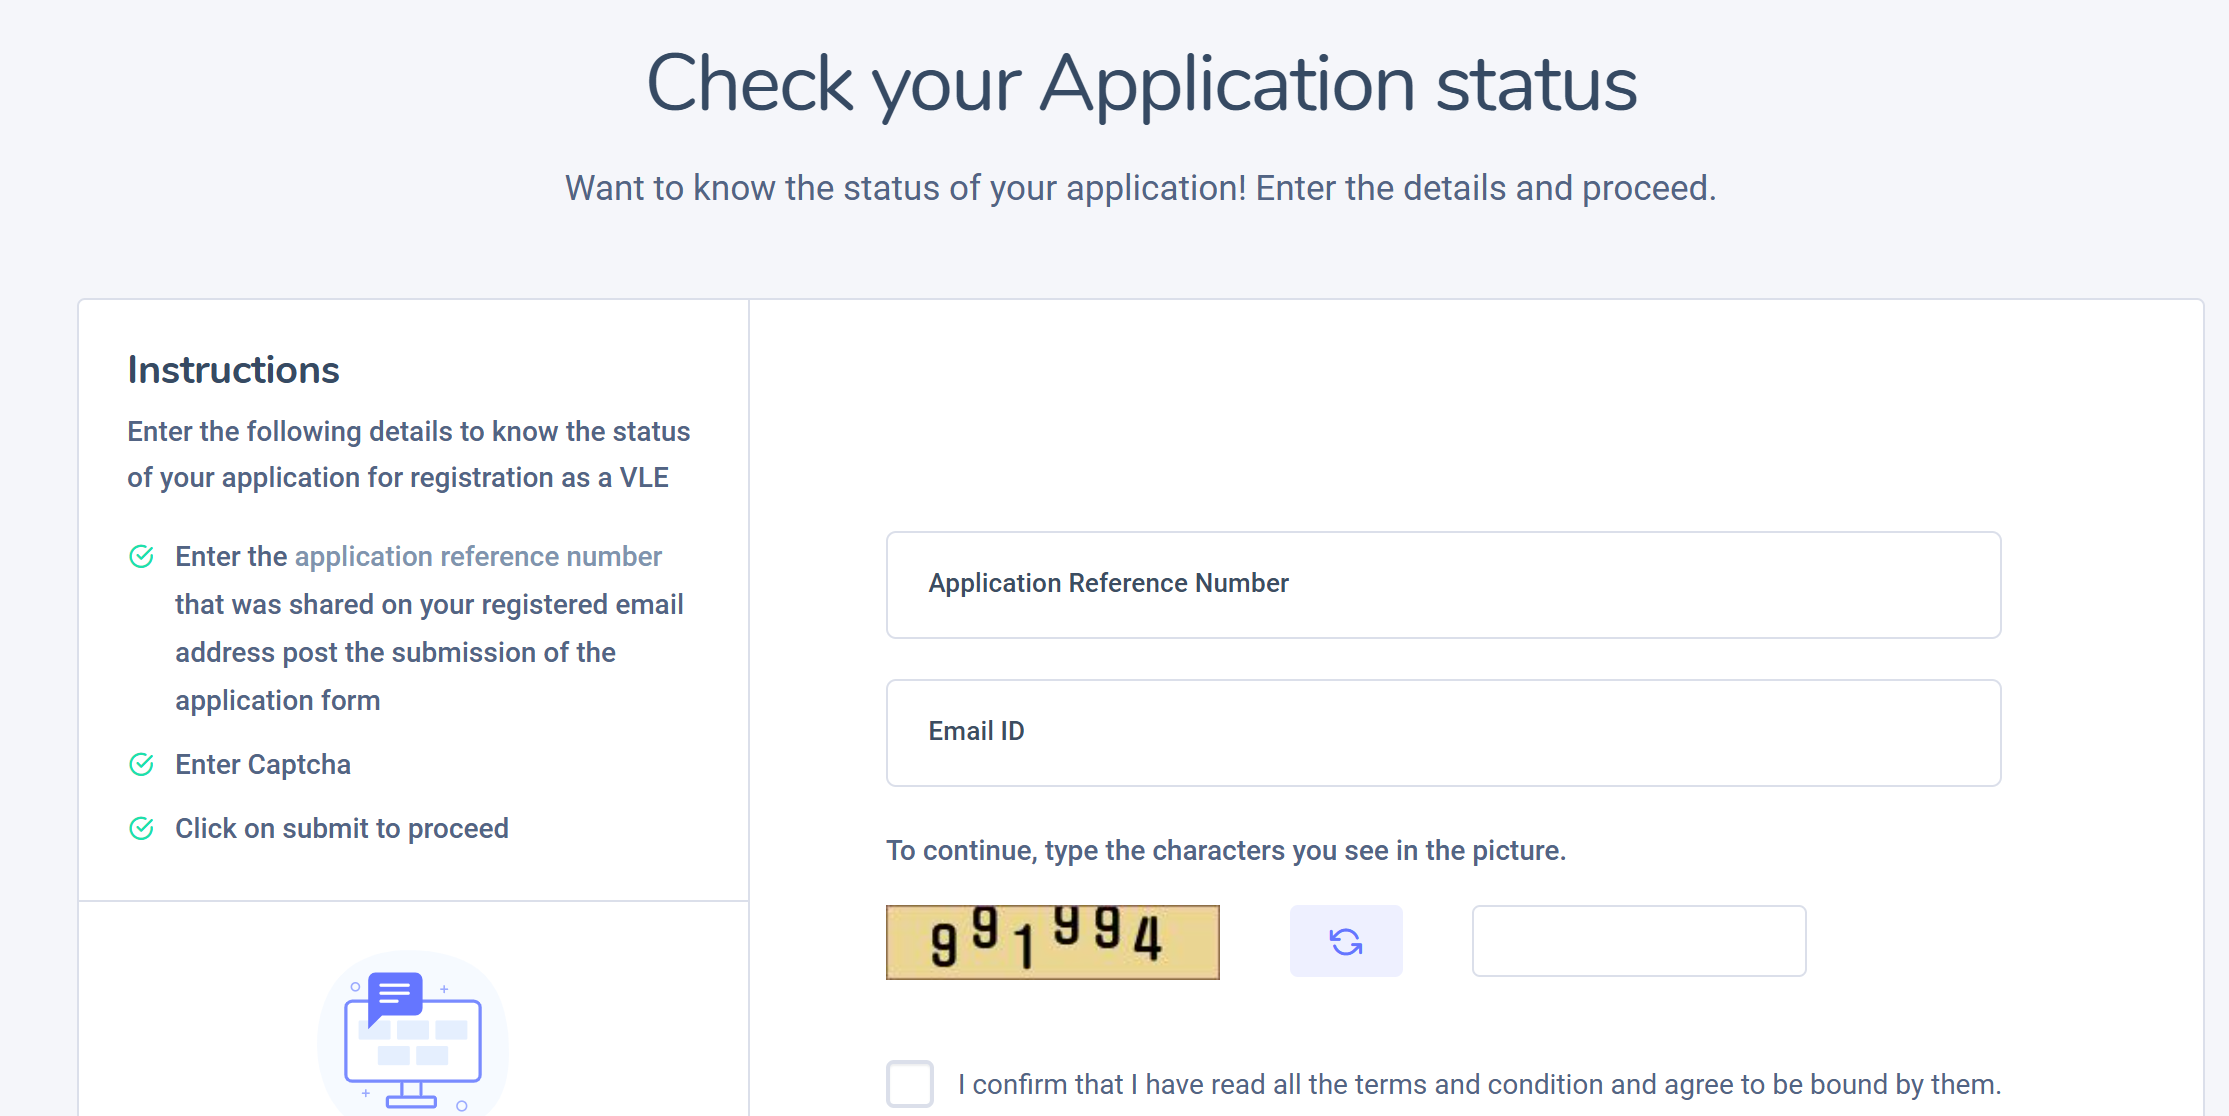Click the type the characters prompt text
Image resolution: width=2229 pixels, height=1116 pixels.
(1226, 851)
